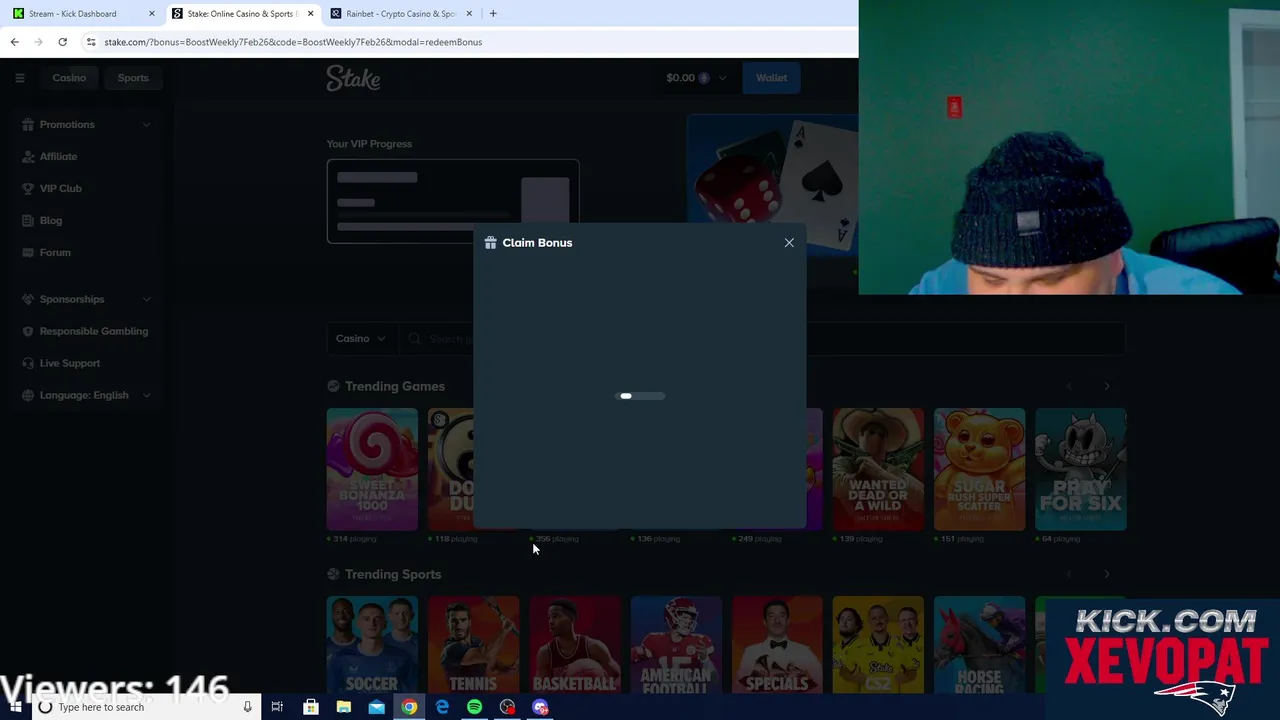Open Microsoft Store from taskbar
1280x720 pixels.
tap(311, 707)
